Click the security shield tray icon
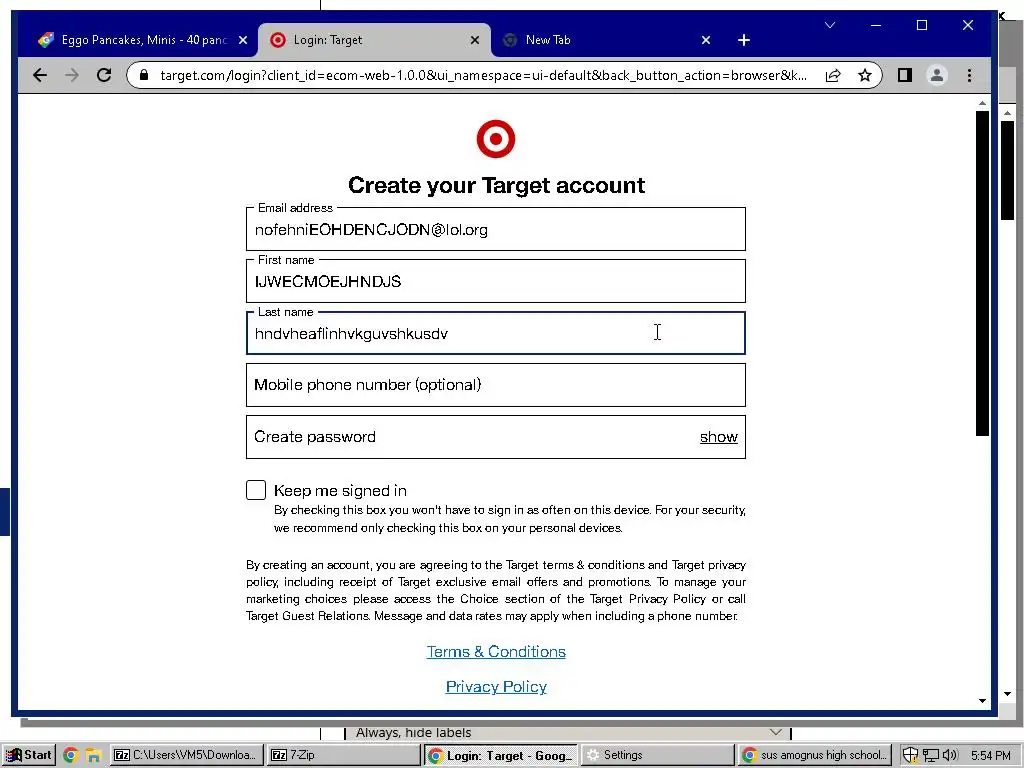Viewport: 1024px width, 768px height. click(x=910, y=756)
